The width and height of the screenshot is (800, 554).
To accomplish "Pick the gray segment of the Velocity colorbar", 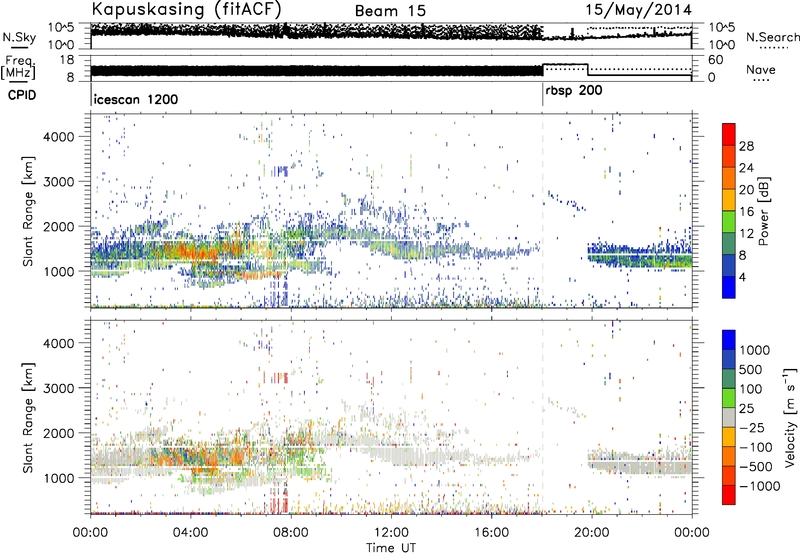I will (x=729, y=417).
